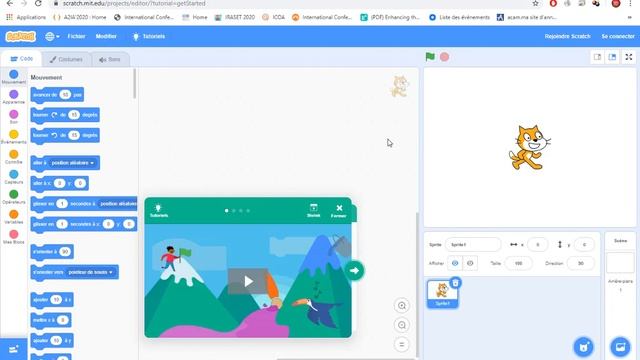Edit the sprite Taille field
The image size is (640, 360).
tap(518, 263)
